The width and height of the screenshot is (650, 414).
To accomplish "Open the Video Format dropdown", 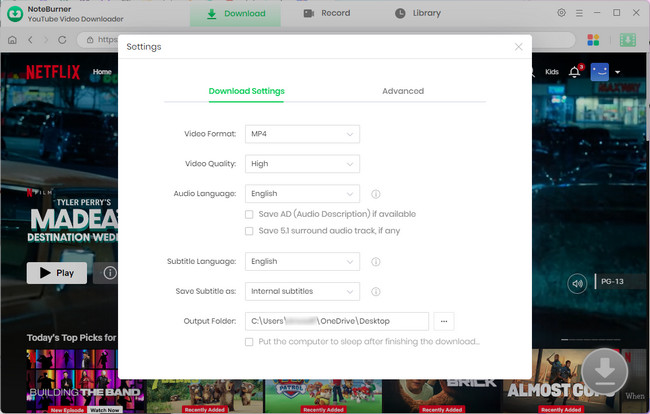I will pyautogui.click(x=302, y=134).
